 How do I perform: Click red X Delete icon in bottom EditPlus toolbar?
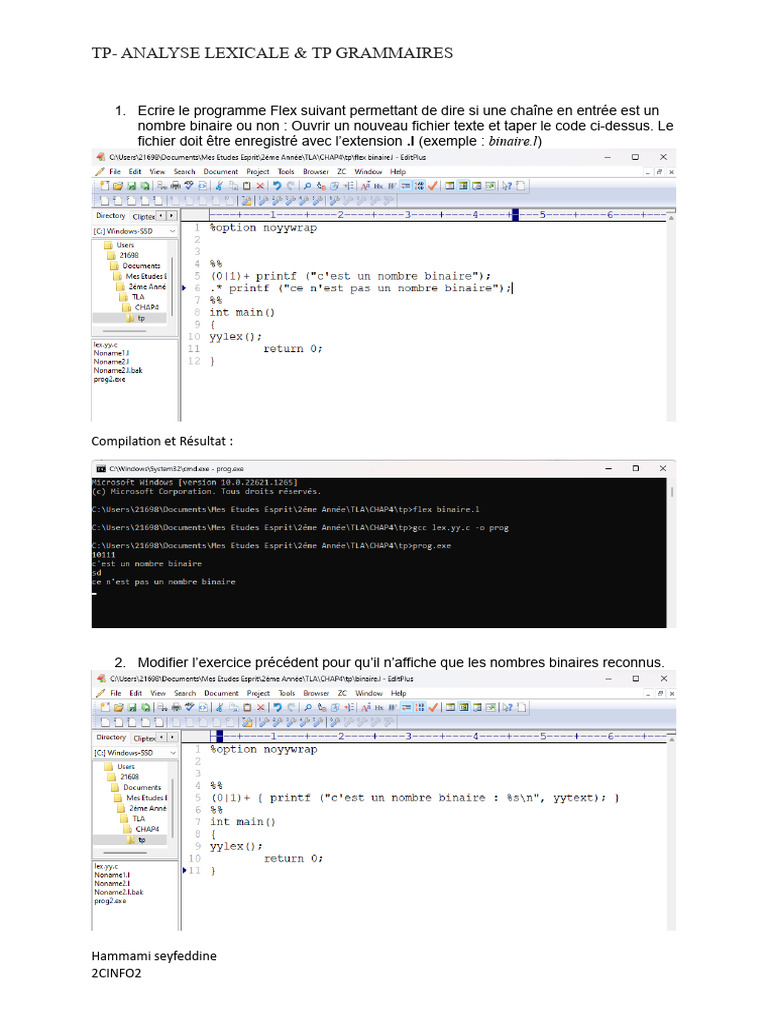tap(261, 707)
